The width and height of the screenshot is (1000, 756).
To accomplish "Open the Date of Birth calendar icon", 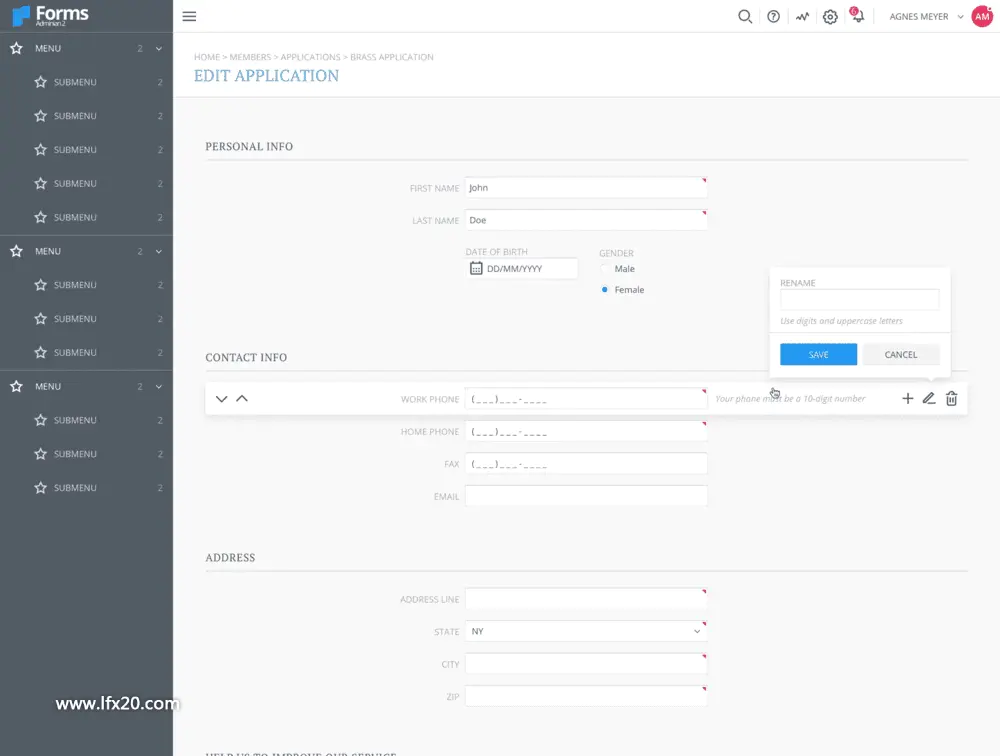I will pyautogui.click(x=476, y=268).
